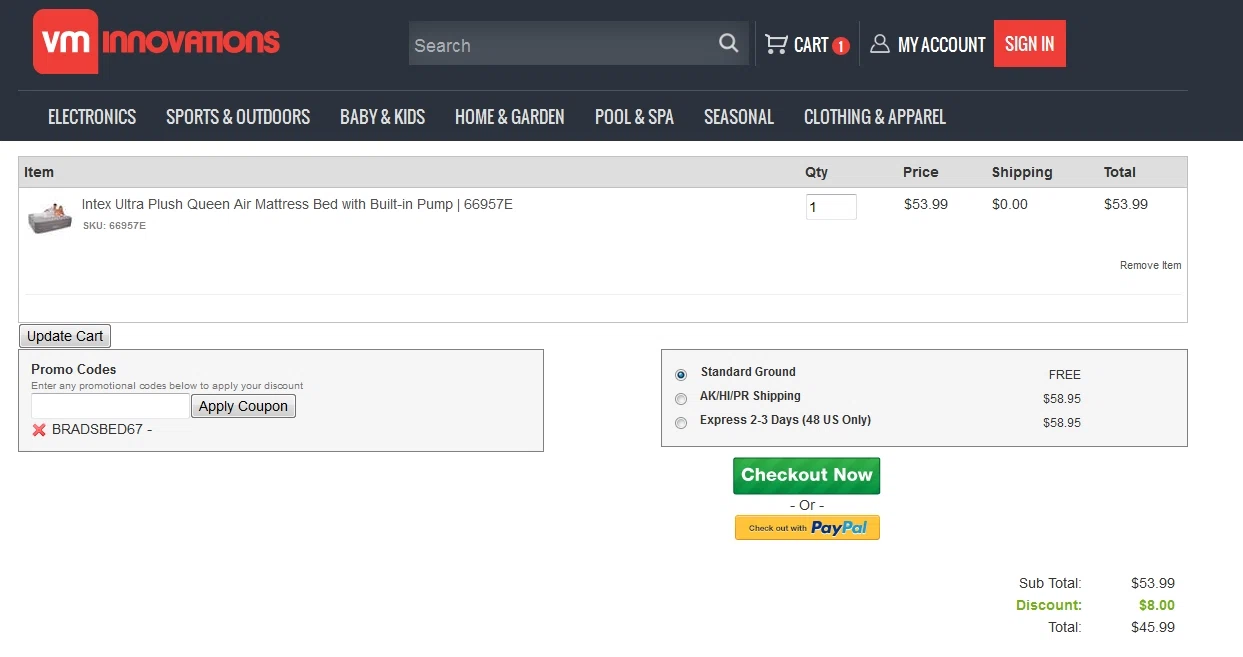Image resolution: width=1243 pixels, height=657 pixels.
Task: Open the Sports & Outdoors menu
Action: click(x=238, y=117)
